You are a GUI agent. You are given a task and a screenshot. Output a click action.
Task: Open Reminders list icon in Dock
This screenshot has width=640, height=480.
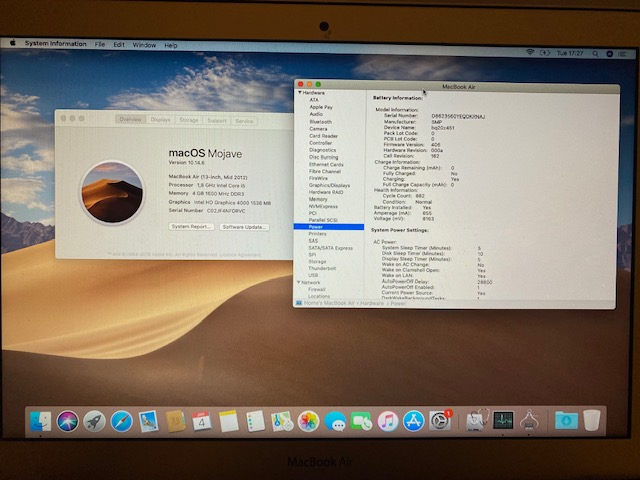(x=256, y=421)
